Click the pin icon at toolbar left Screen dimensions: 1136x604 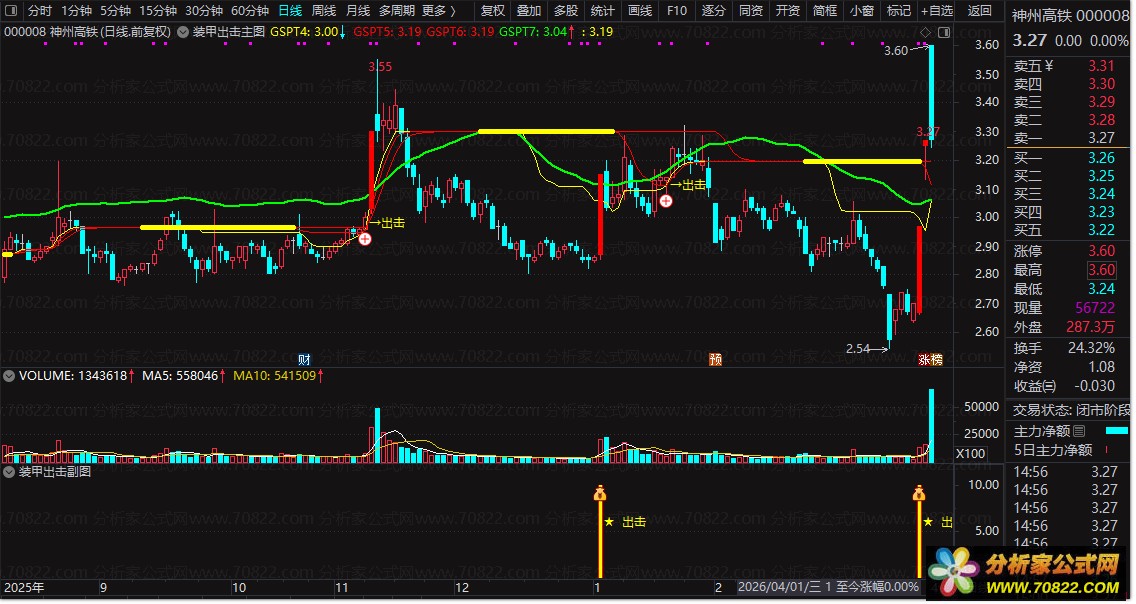click(13, 11)
